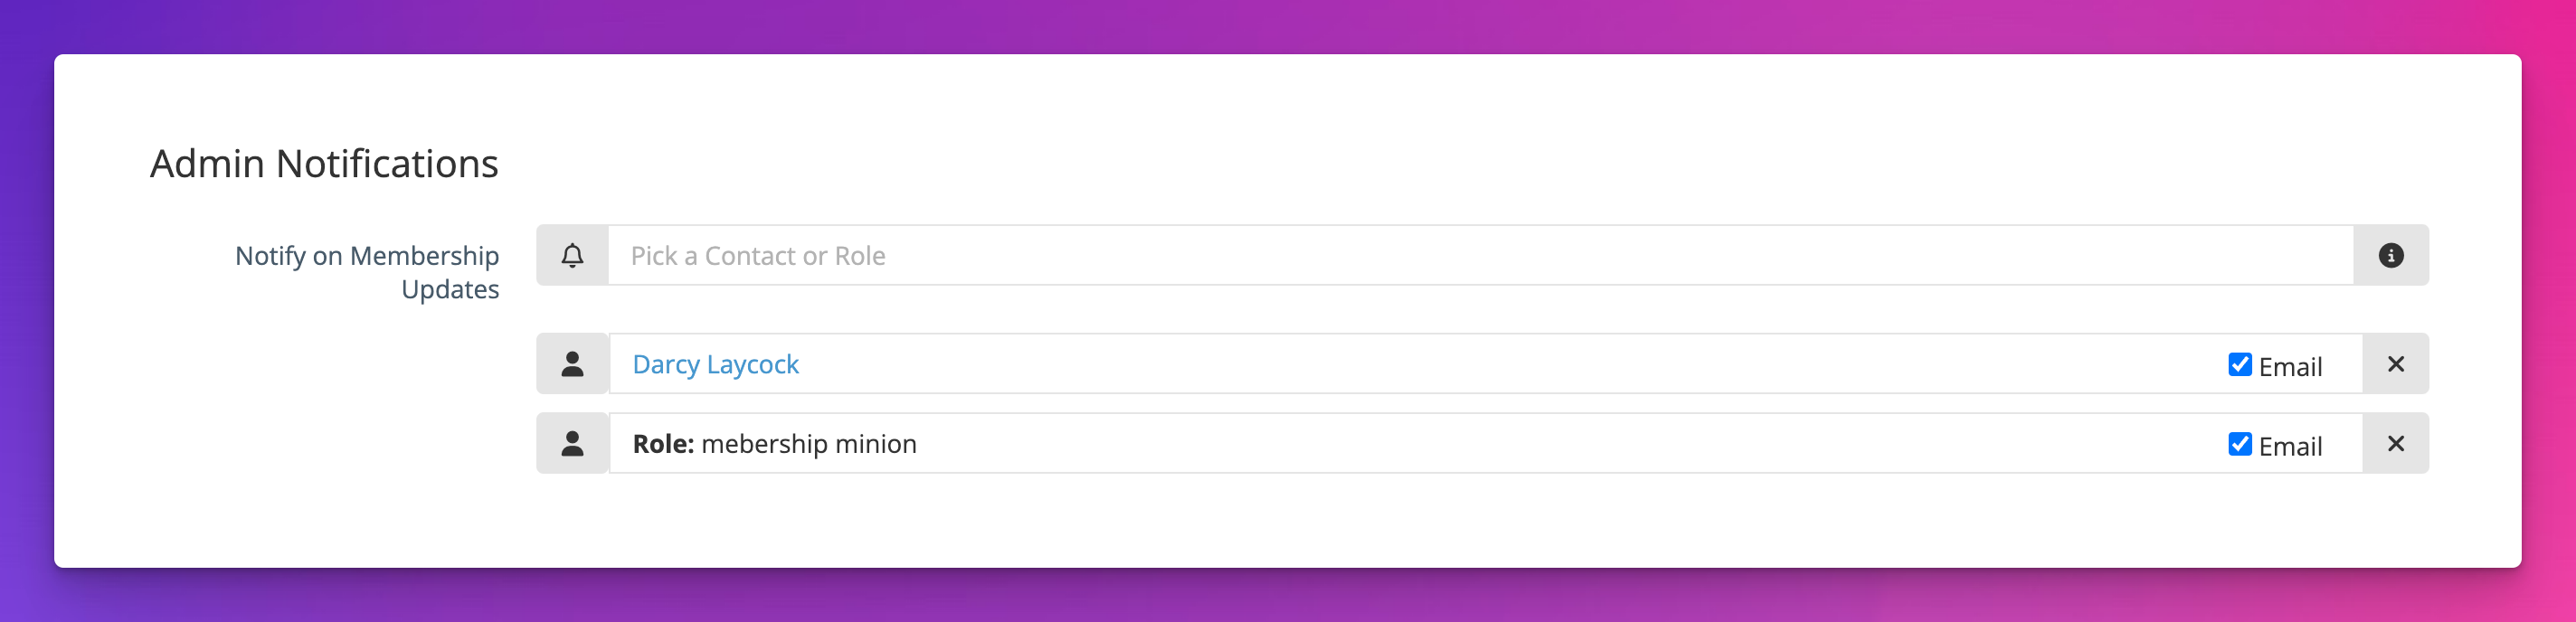The width and height of the screenshot is (2576, 622).
Task: Click the notification bell icon
Action: [572, 255]
